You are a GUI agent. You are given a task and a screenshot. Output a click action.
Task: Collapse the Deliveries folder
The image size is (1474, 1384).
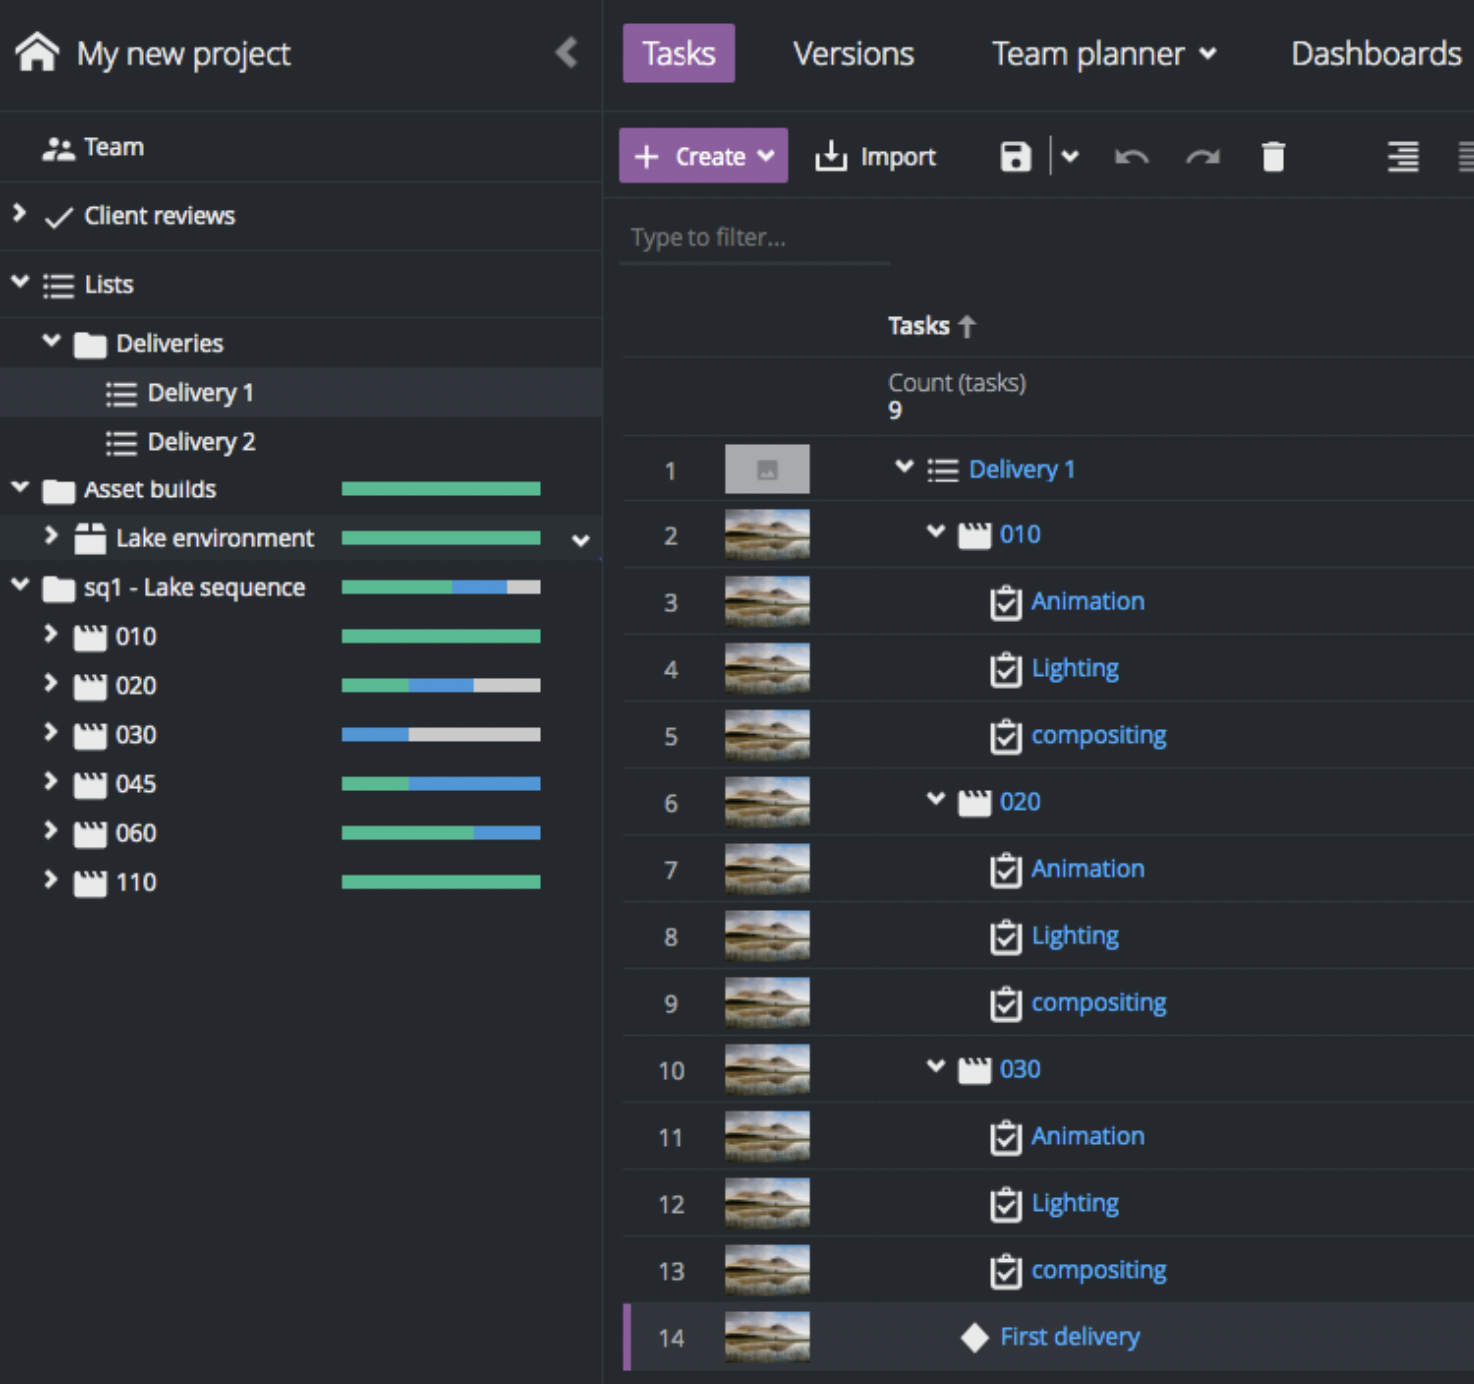(x=51, y=342)
